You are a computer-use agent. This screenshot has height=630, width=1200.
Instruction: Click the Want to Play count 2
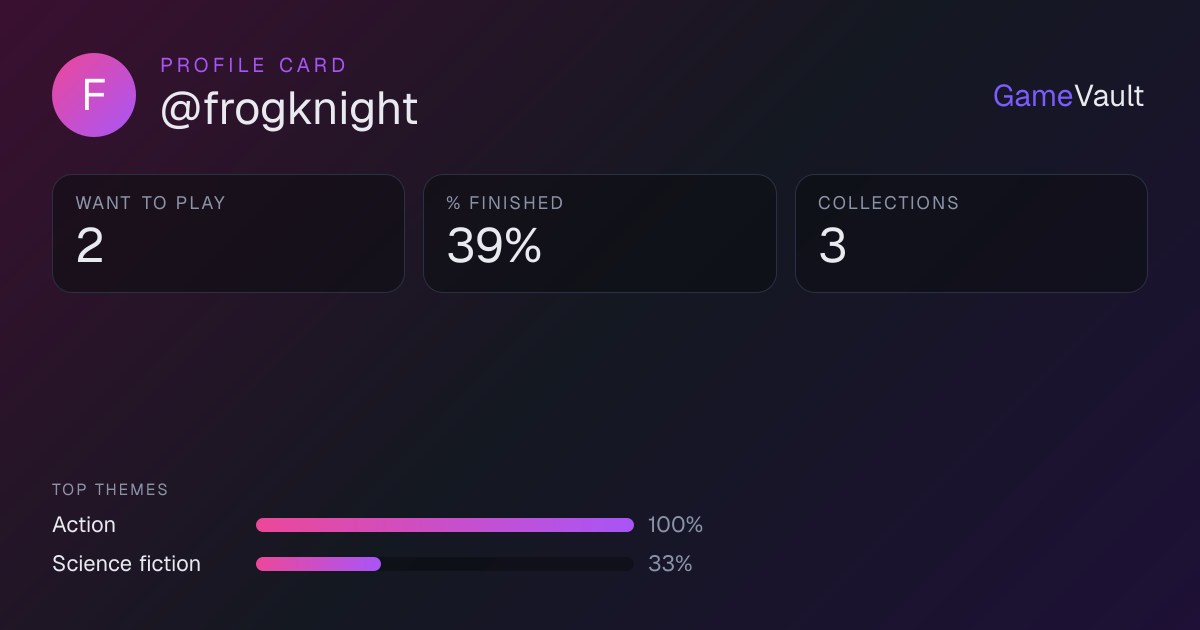[90, 246]
